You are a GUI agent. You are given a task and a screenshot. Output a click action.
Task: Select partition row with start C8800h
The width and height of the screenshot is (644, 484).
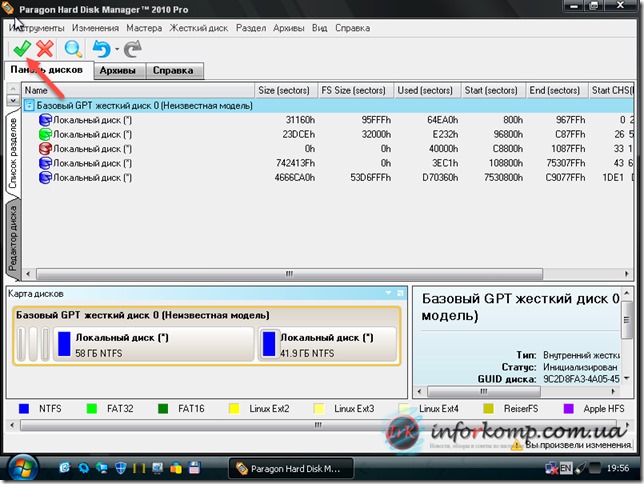[328, 149]
